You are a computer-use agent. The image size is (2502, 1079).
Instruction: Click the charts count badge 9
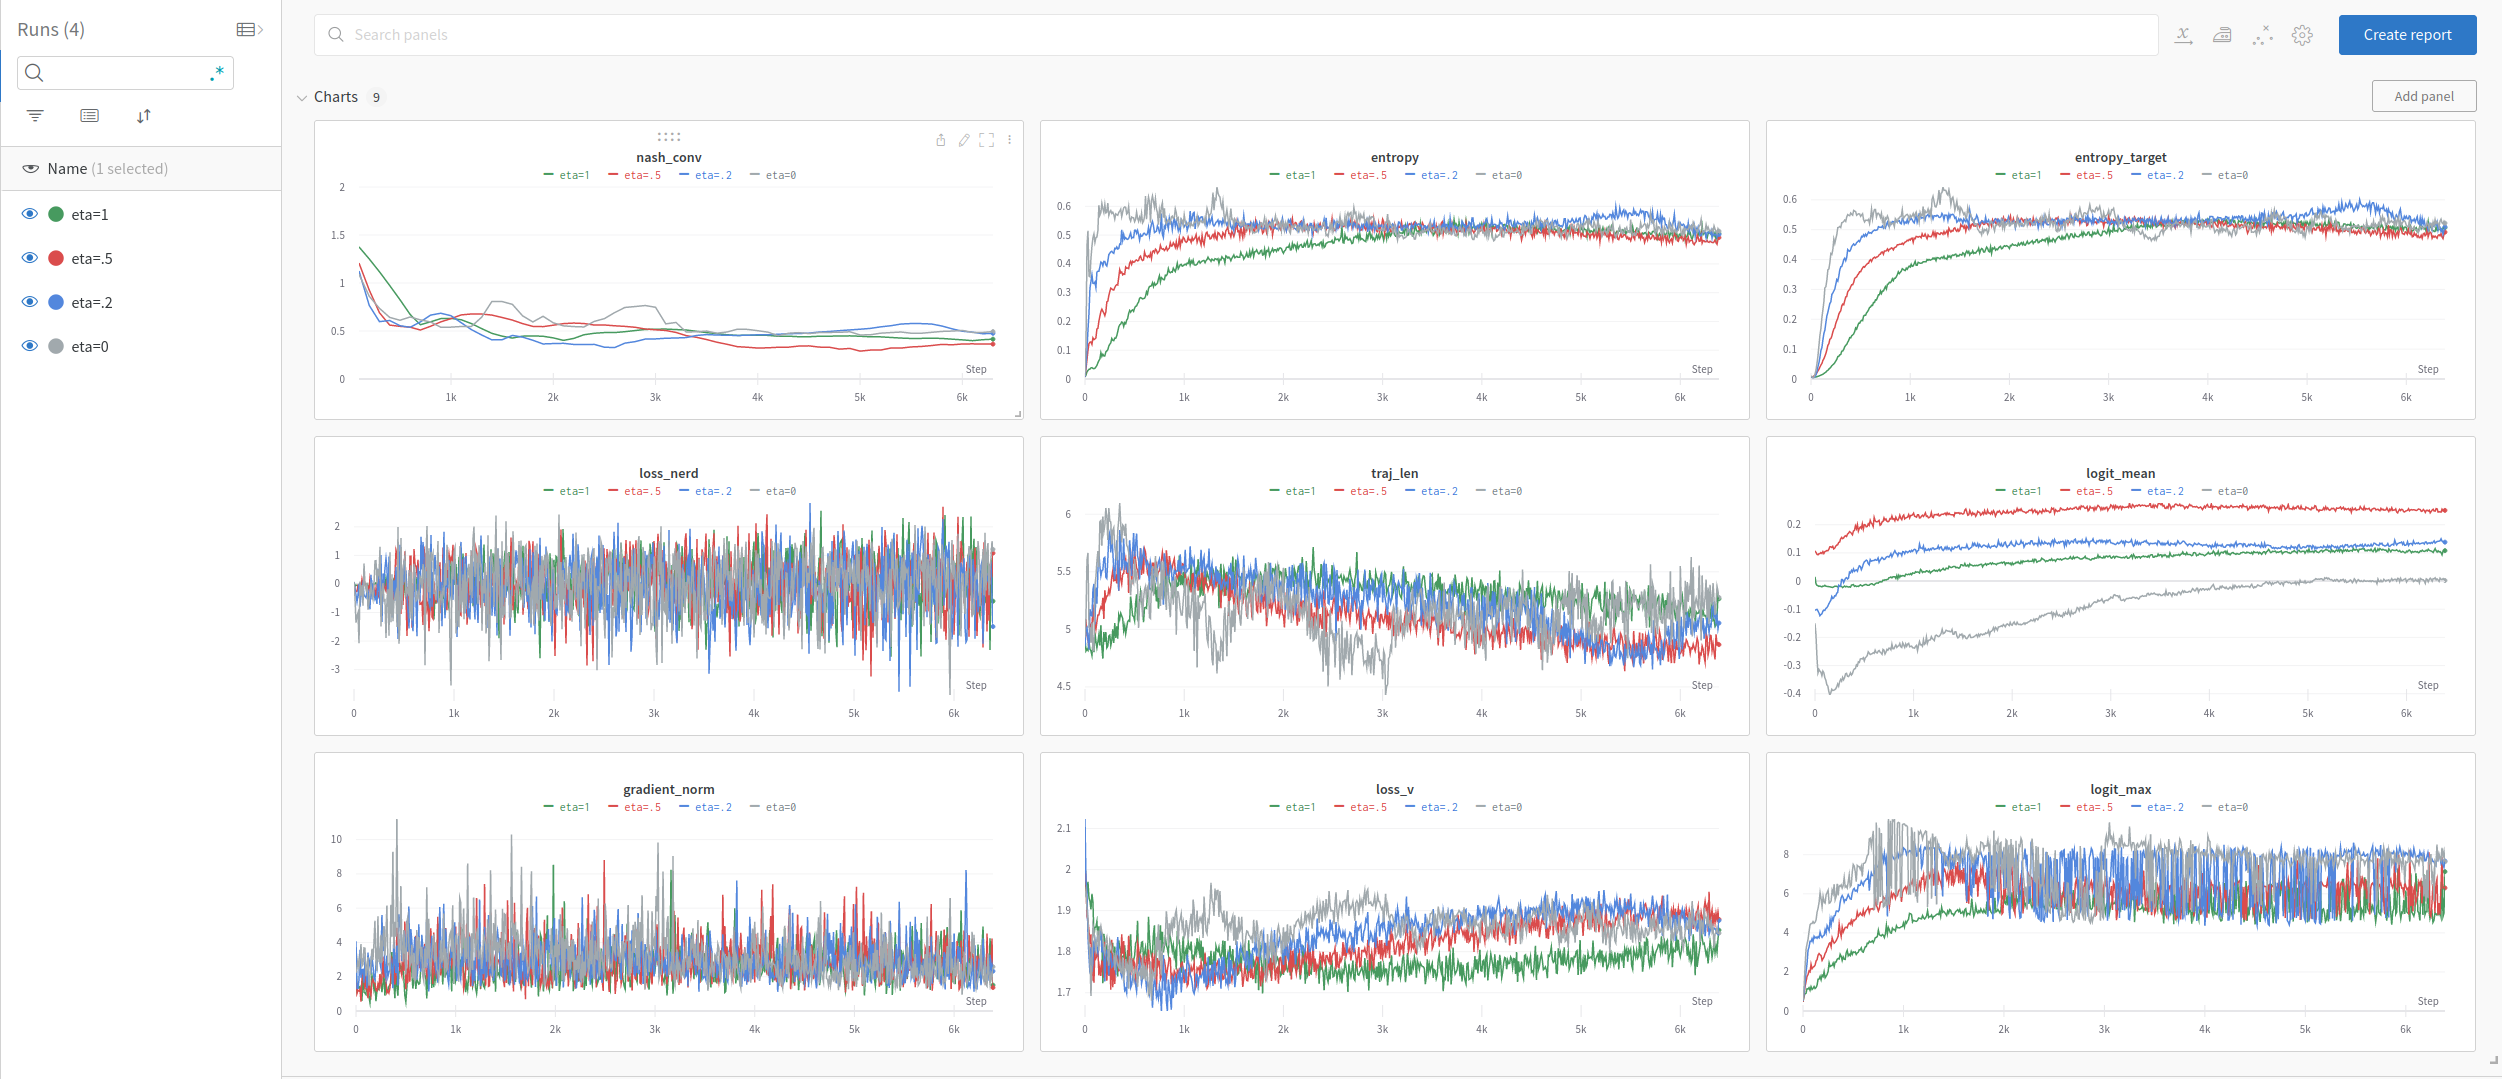click(x=376, y=98)
